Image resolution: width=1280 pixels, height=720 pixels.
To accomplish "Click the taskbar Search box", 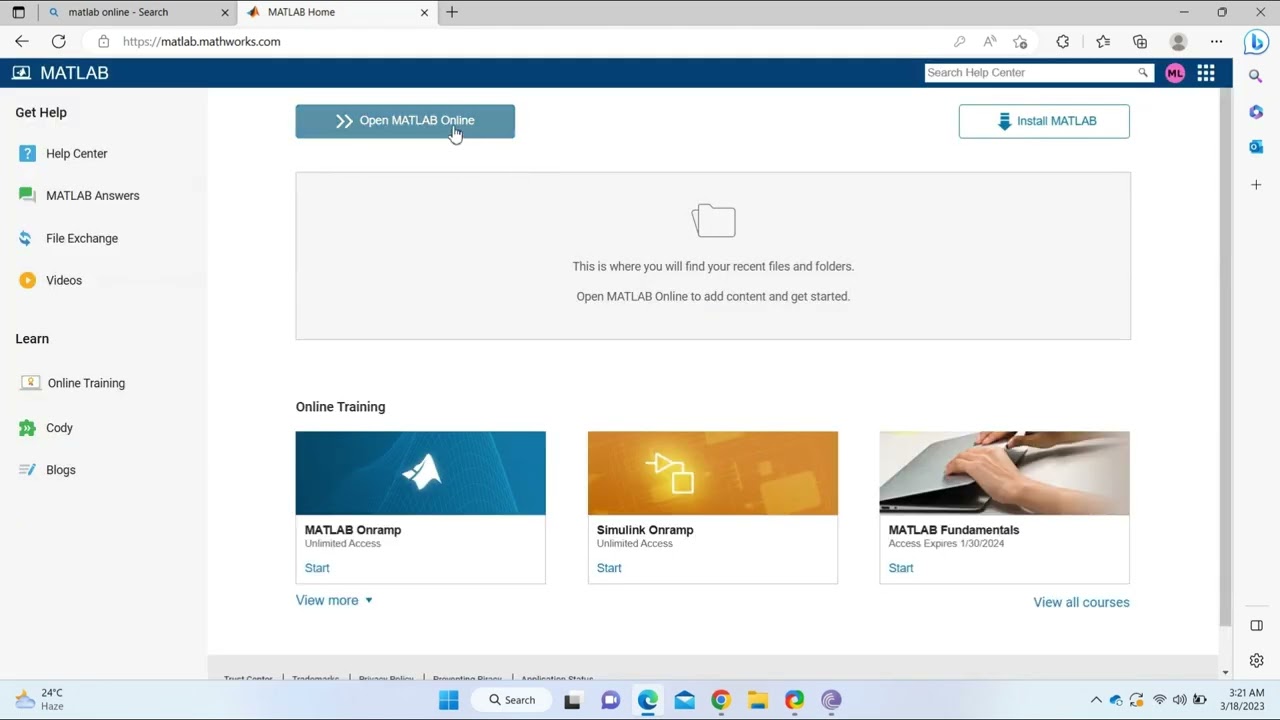I will [x=512, y=700].
